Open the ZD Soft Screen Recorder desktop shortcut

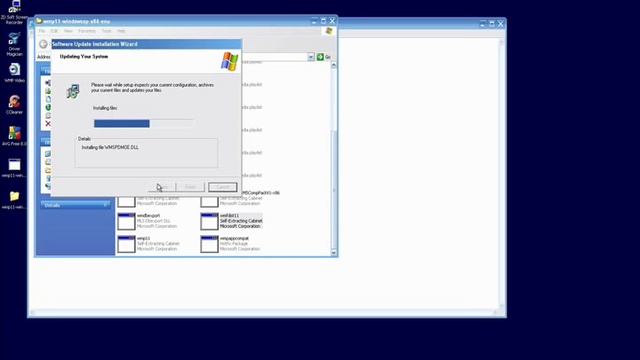(x=15, y=6)
